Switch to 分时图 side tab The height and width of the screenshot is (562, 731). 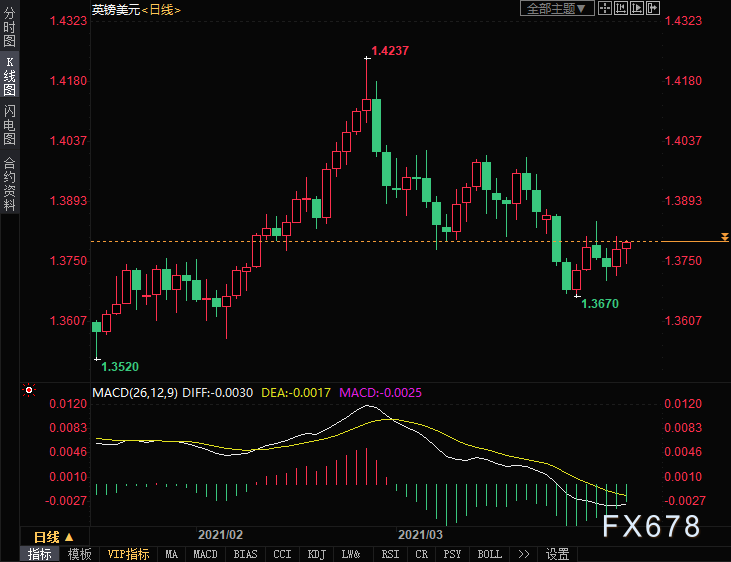[x=9, y=27]
